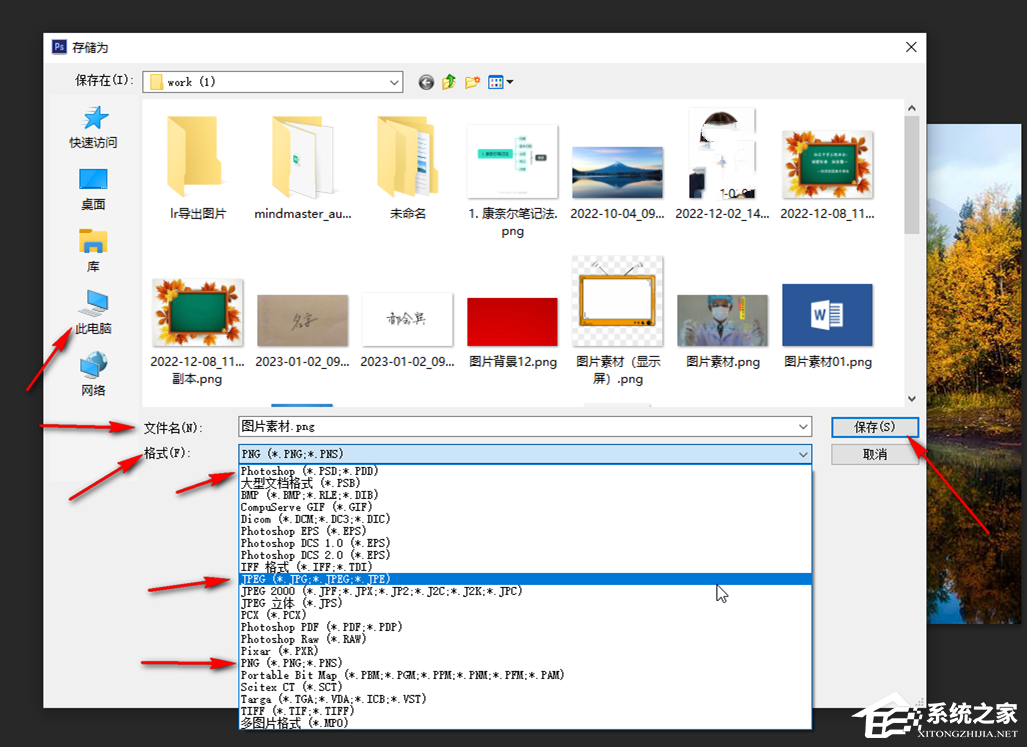Click the 保存(S) save button

tap(874, 427)
